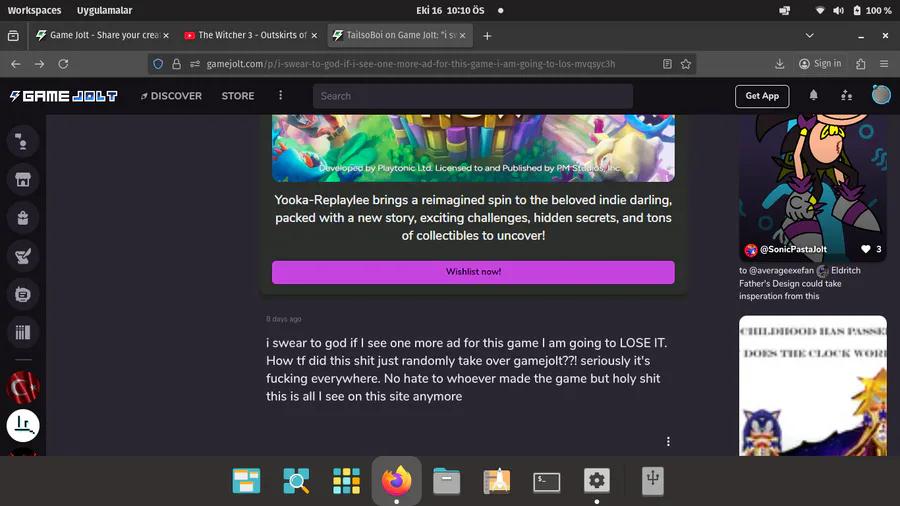Launch the workspaces dock icon
The height and width of the screenshot is (506, 900).
coord(246,481)
